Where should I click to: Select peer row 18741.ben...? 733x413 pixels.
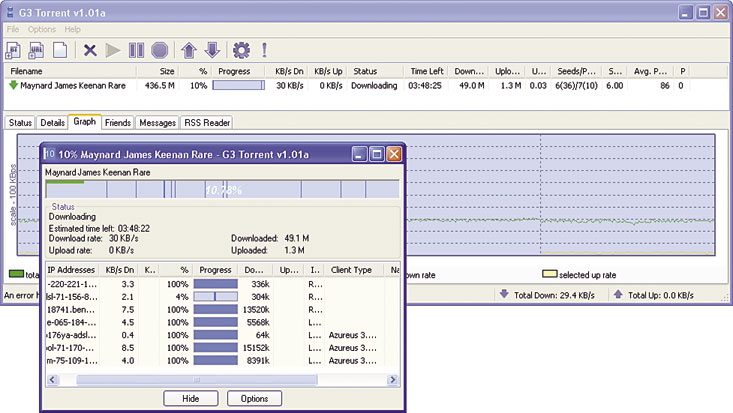pos(223,310)
